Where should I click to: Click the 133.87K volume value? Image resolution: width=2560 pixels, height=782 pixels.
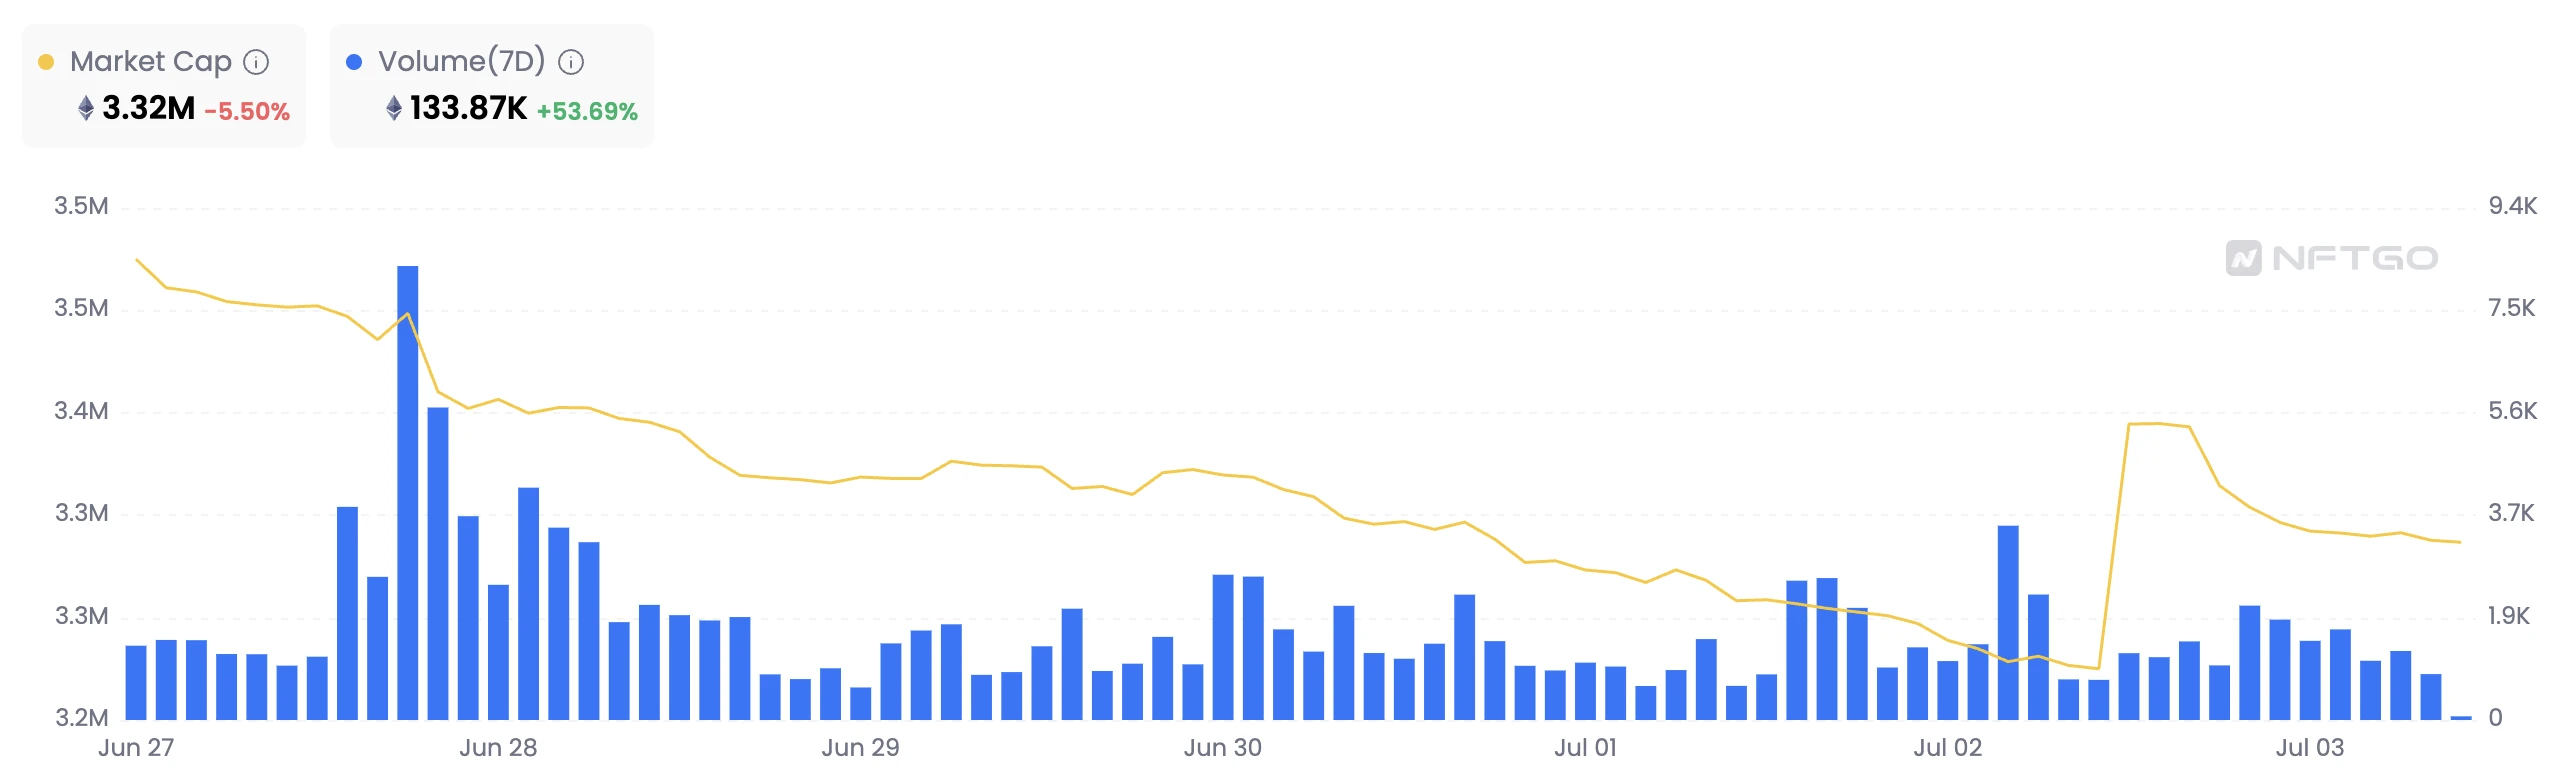click(468, 108)
